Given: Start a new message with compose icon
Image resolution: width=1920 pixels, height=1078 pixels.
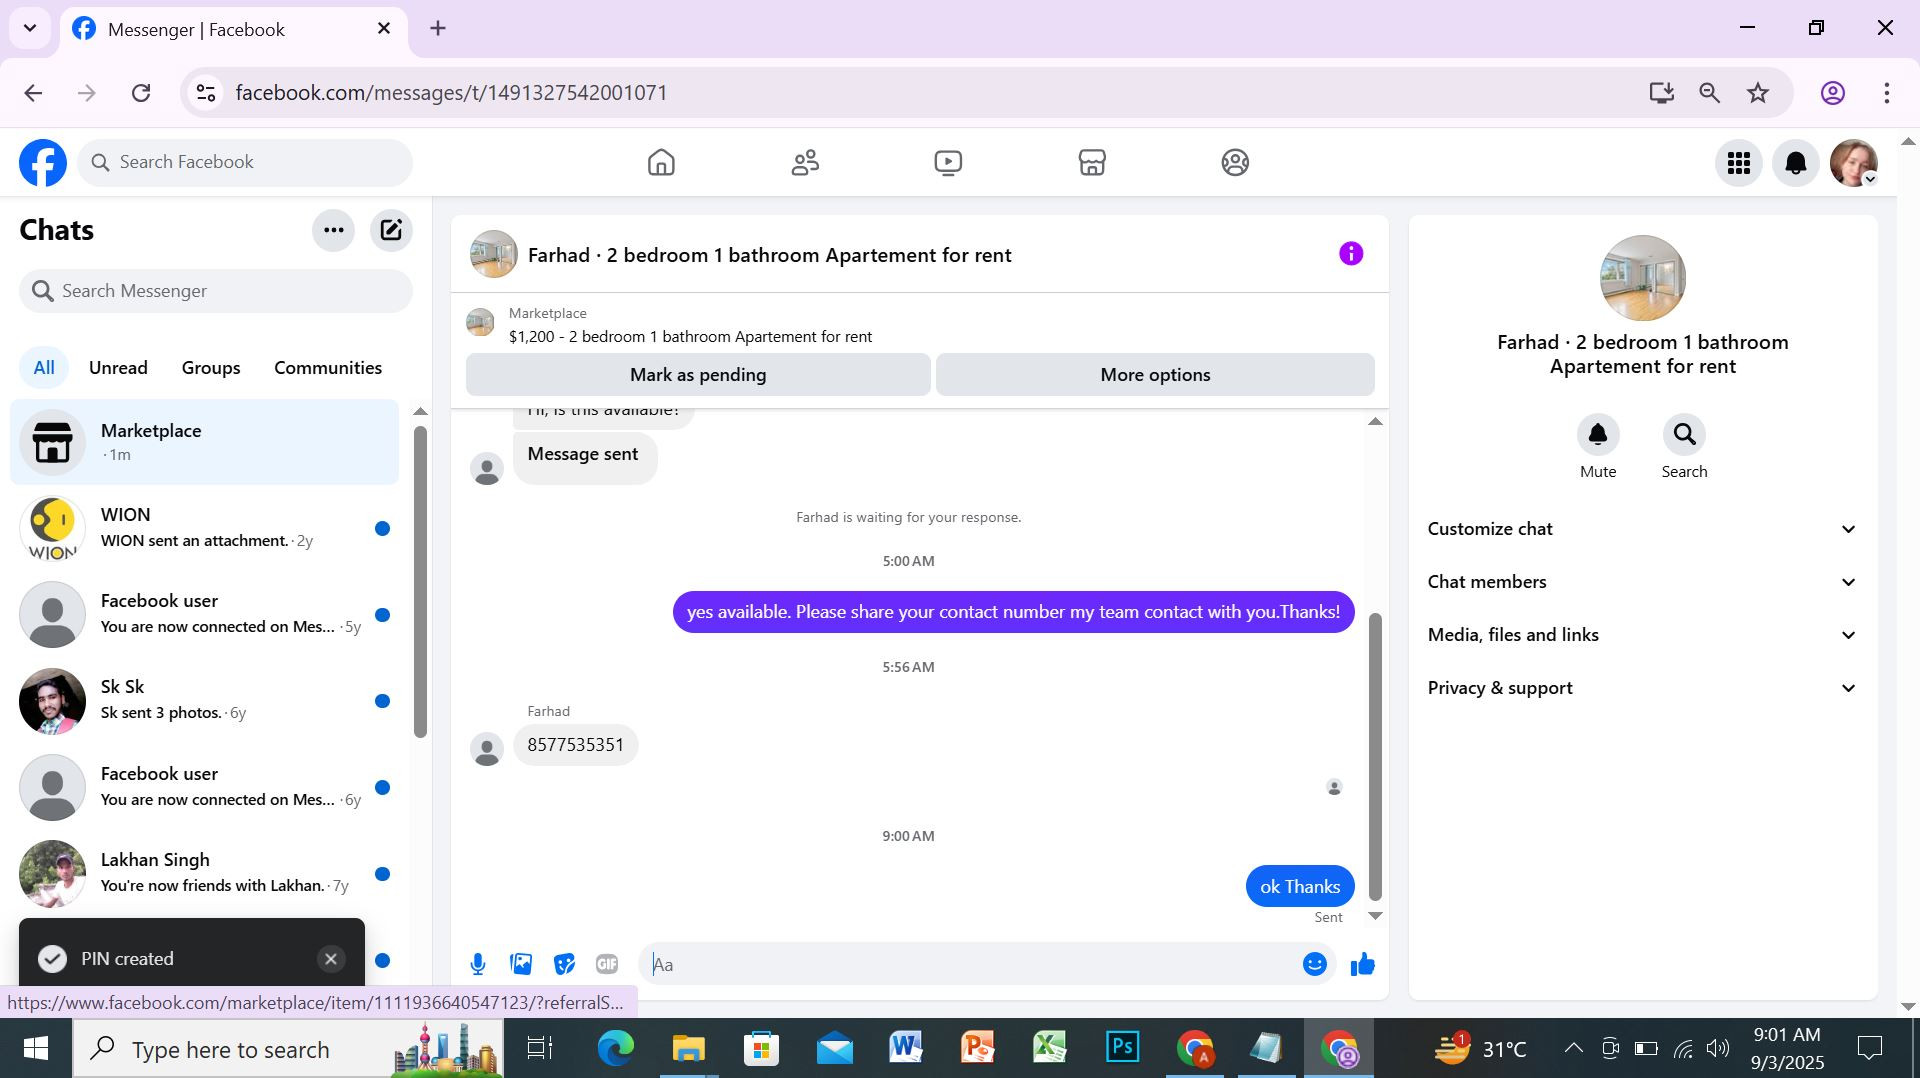Looking at the screenshot, I should click(391, 230).
